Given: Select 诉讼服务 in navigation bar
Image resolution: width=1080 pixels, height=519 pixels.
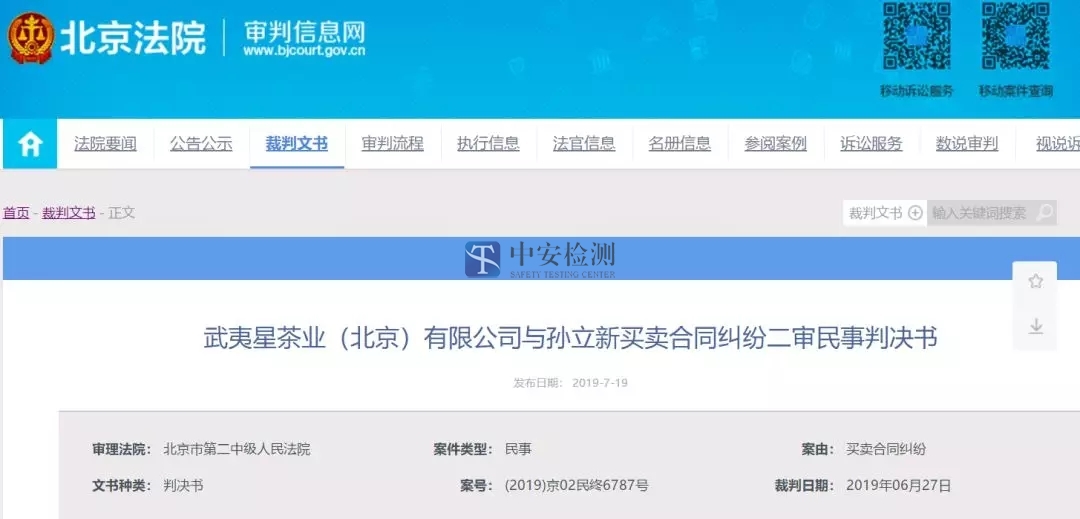Looking at the screenshot, I should click(871, 144).
